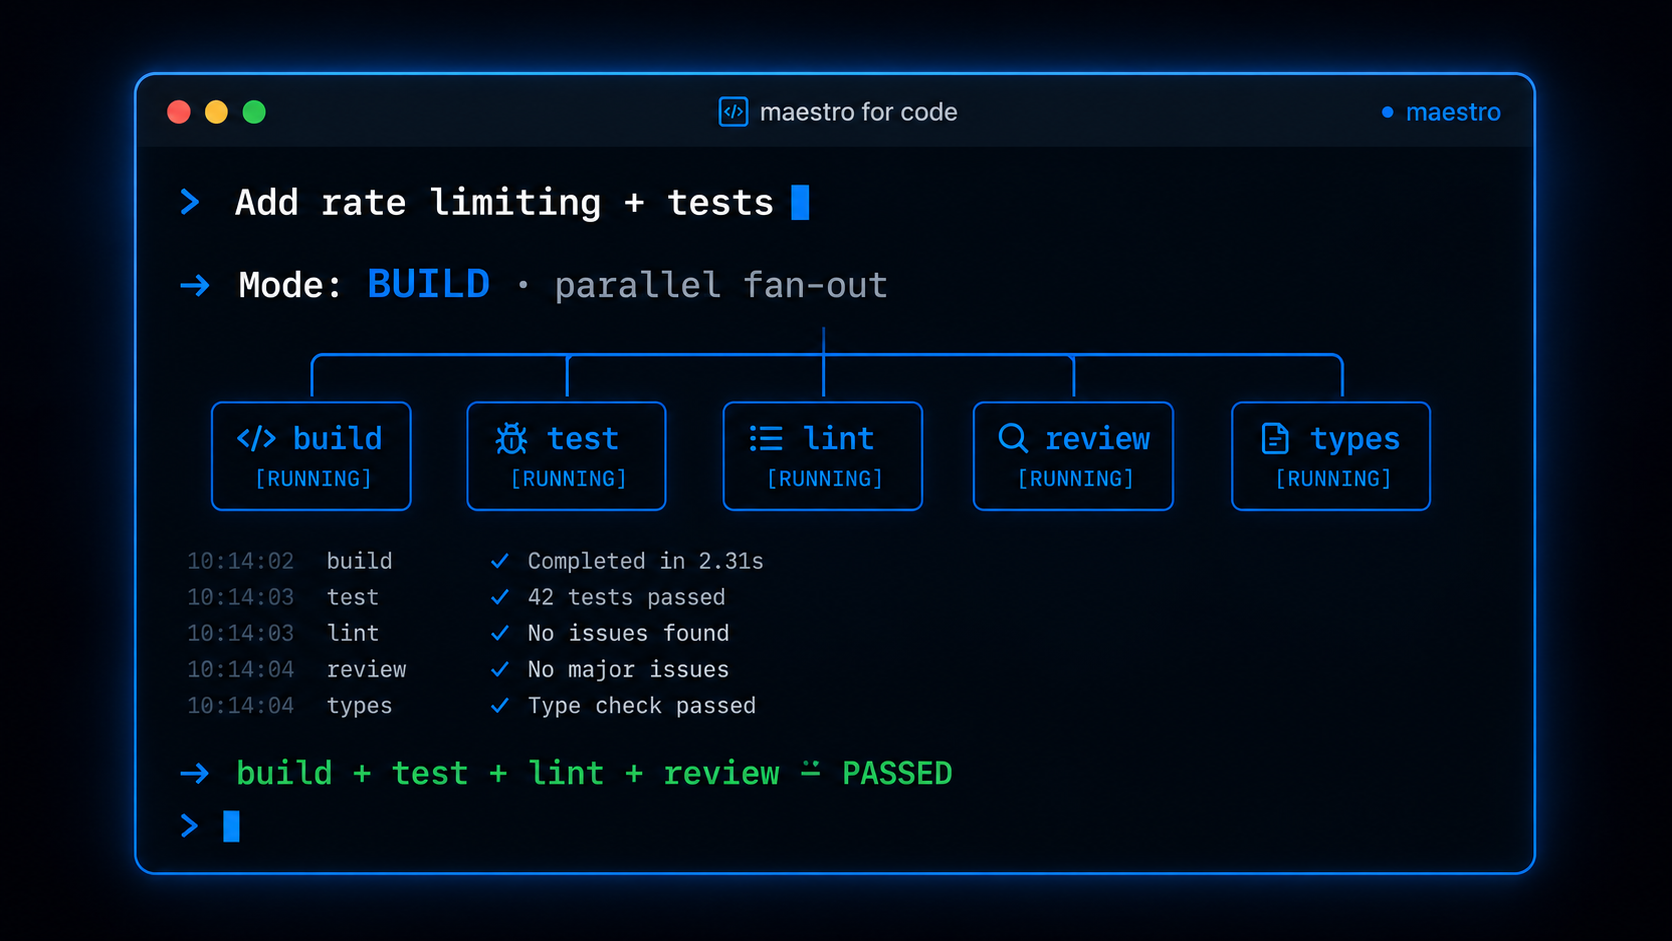This screenshot has height=941, width=1672.
Task: Click the RUNNING status in review card
Action: pos(1075,479)
